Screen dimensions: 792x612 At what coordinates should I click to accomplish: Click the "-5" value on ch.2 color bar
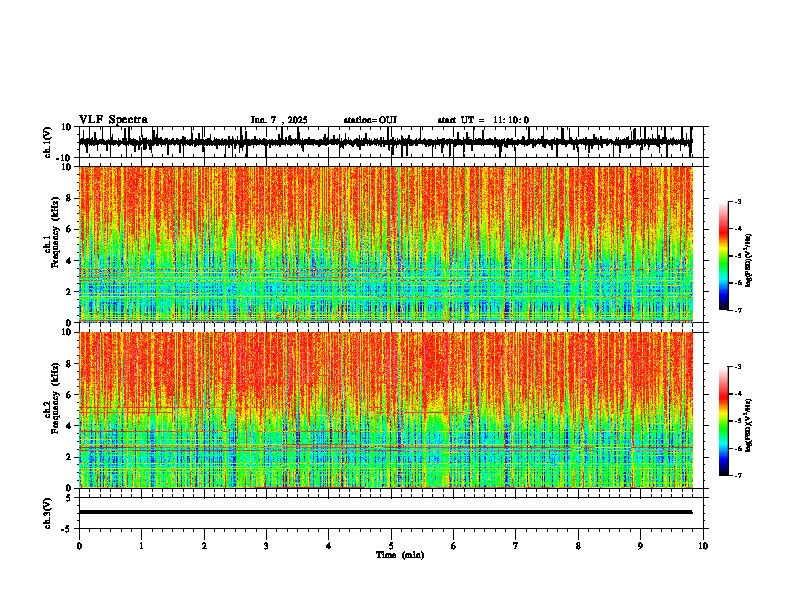[x=737, y=421]
